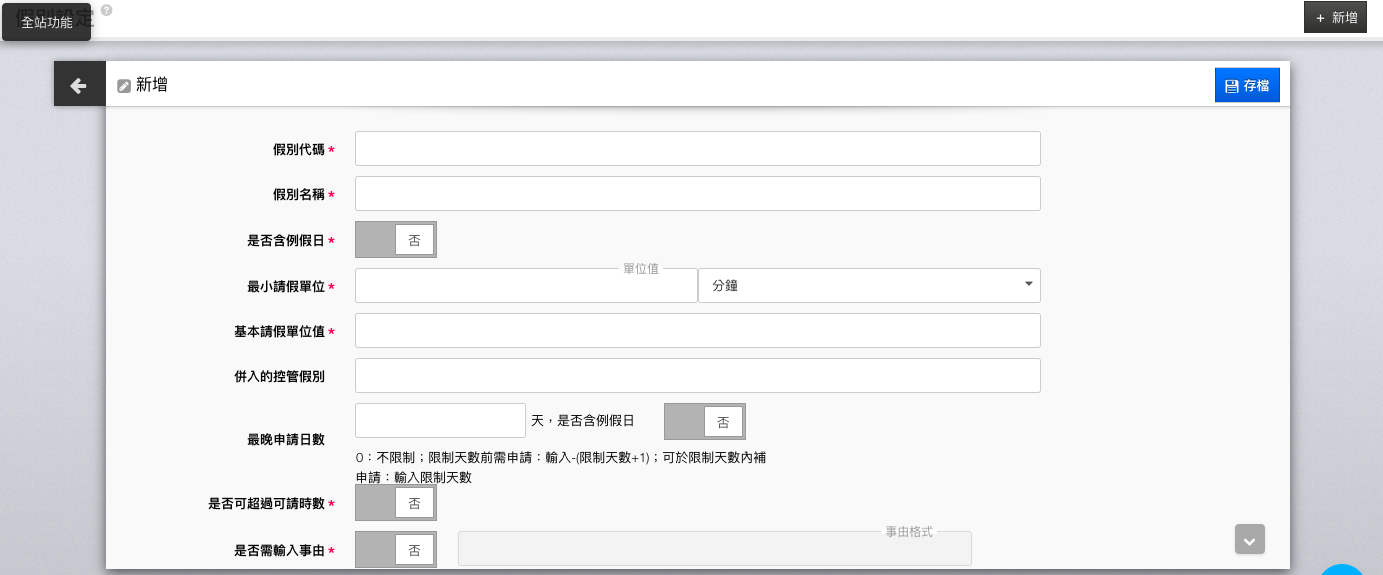
Task: Toggle the 是否含例假日 switch under 假別名稱
Action: 396,240
